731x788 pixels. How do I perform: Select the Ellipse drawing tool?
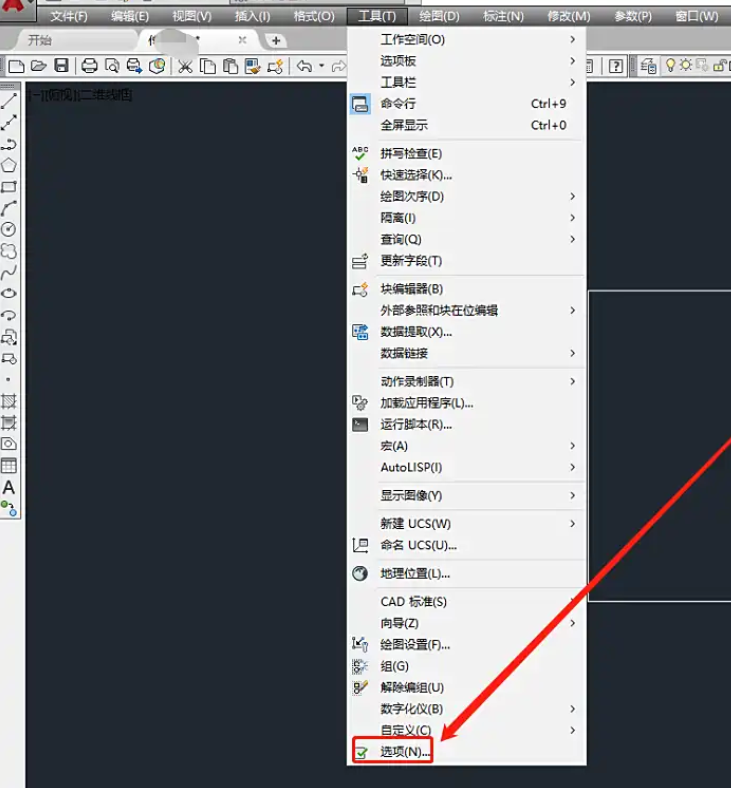click(x=9, y=293)
